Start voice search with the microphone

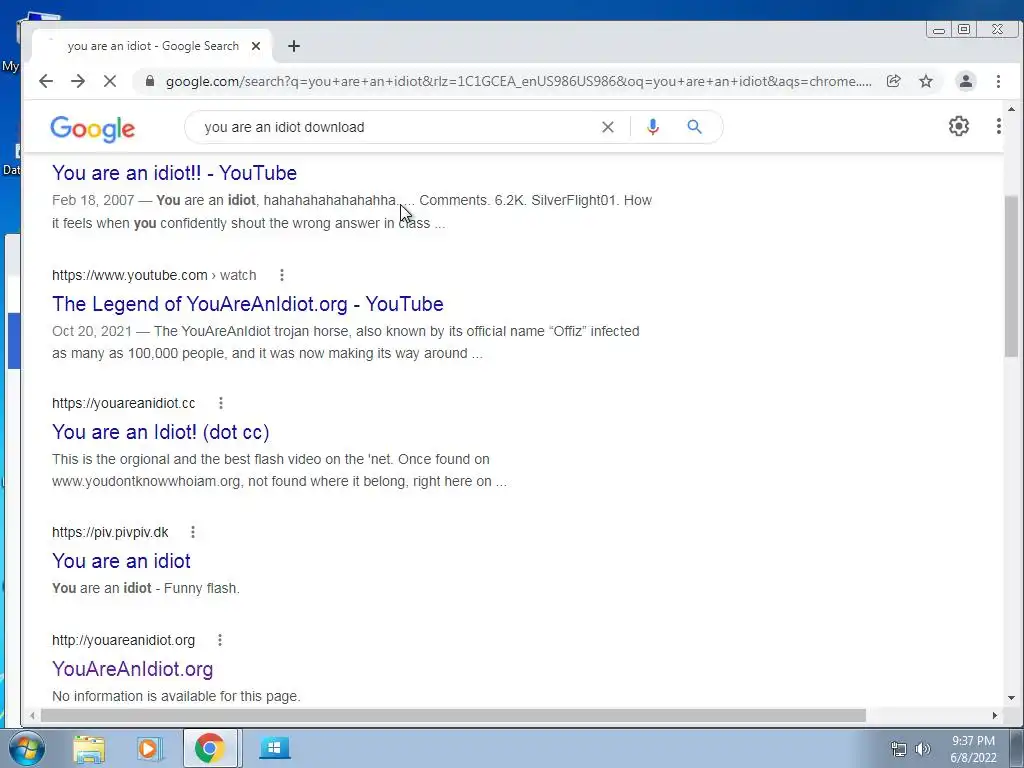652,127
